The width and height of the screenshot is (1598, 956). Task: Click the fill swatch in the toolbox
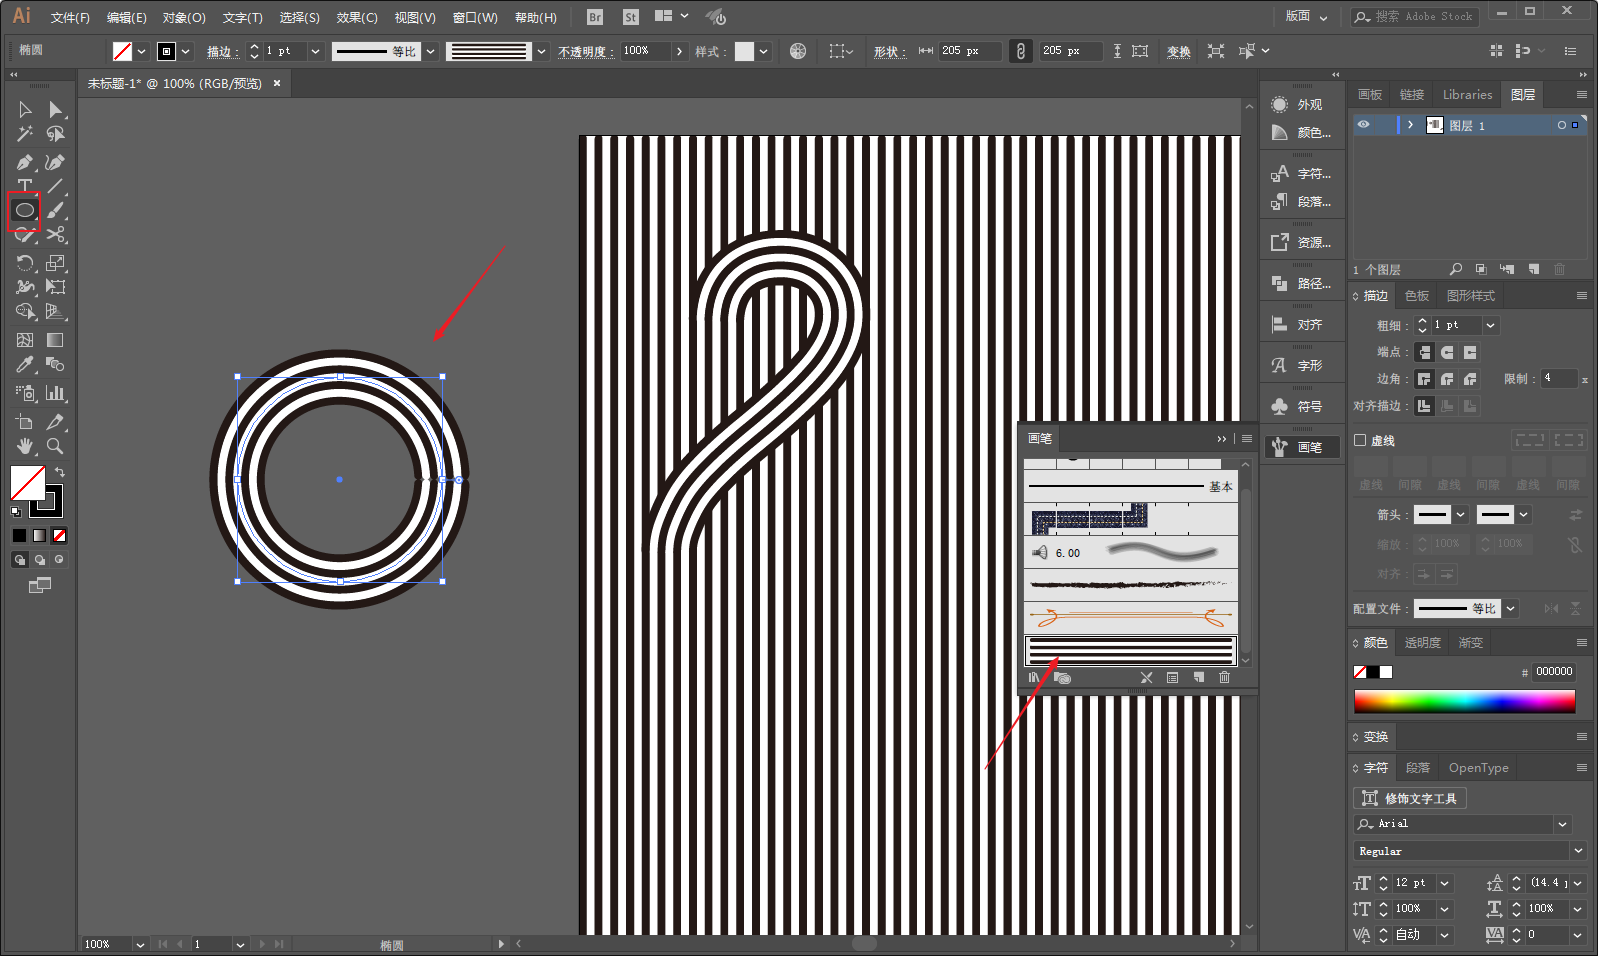(x=27, y=483)
